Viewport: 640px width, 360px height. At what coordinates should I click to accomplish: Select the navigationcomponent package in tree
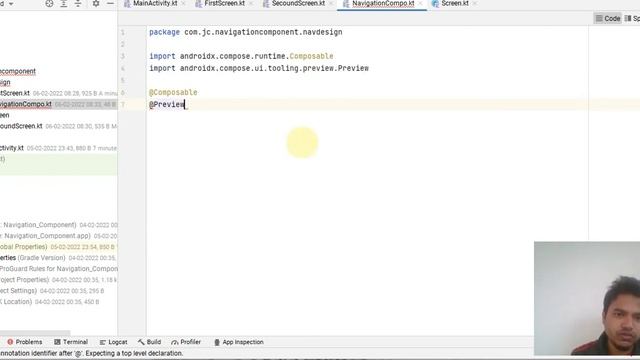tap(18, 71)
